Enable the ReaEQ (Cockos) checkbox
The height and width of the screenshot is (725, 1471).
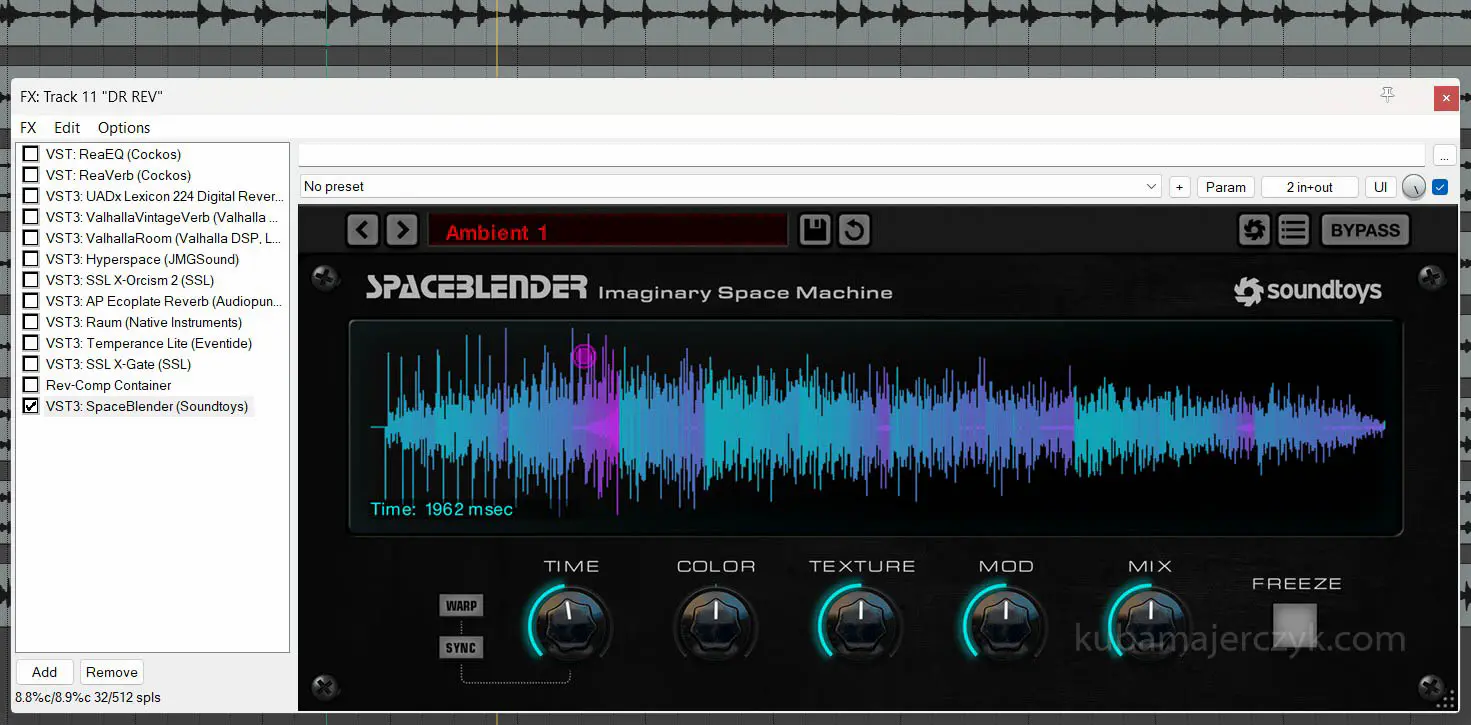coord(31,154)
